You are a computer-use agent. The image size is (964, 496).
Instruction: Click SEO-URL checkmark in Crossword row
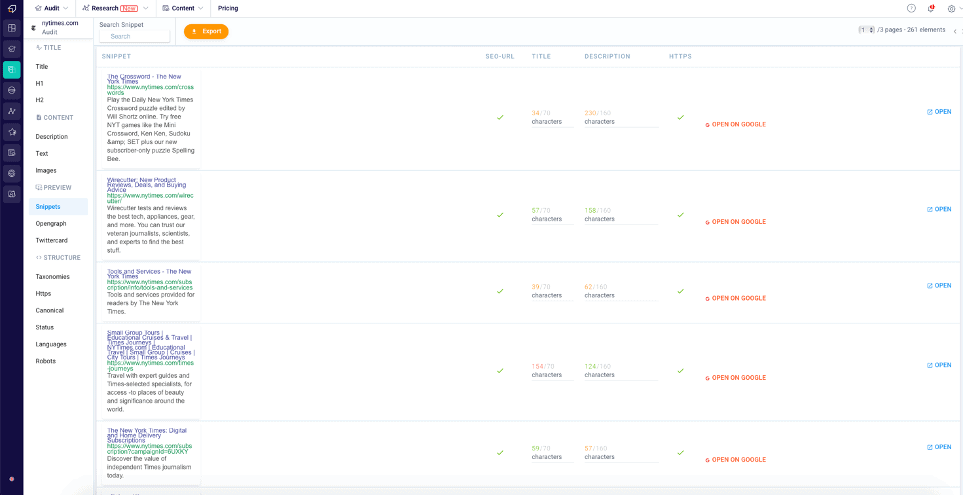(x=500, y=117)
